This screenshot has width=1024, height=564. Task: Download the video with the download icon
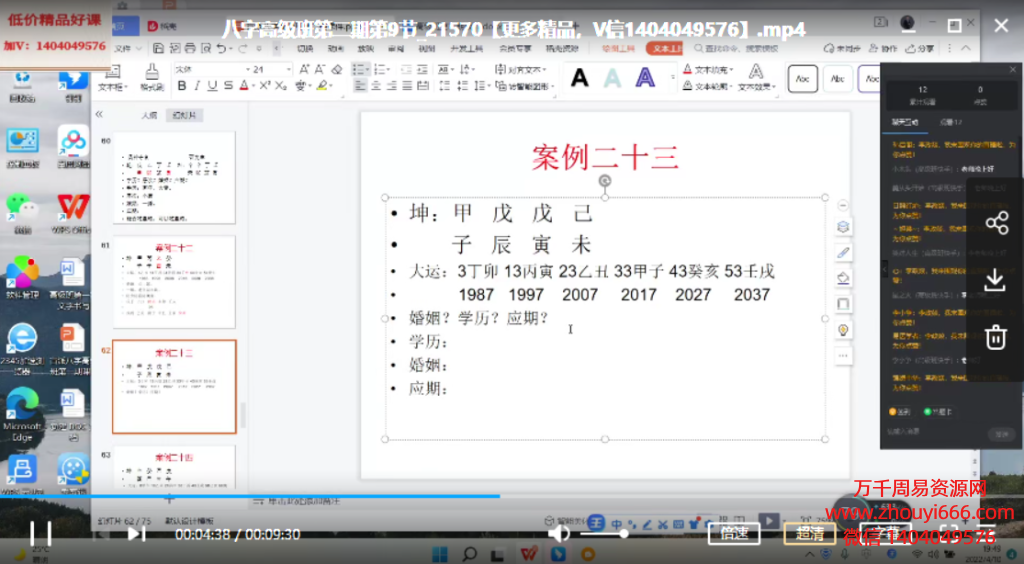coord(995,280)
